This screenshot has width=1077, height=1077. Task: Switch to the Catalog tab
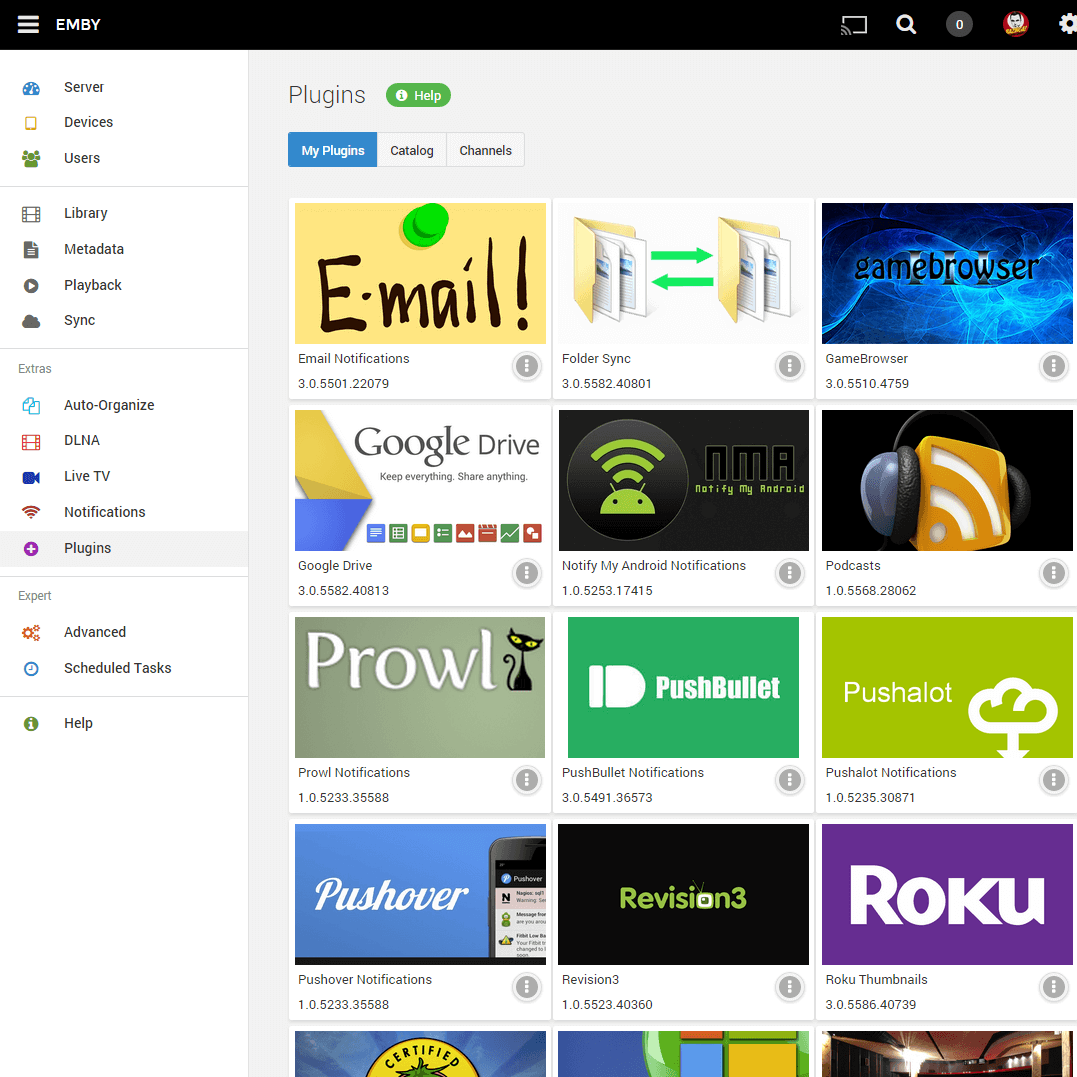412,150
